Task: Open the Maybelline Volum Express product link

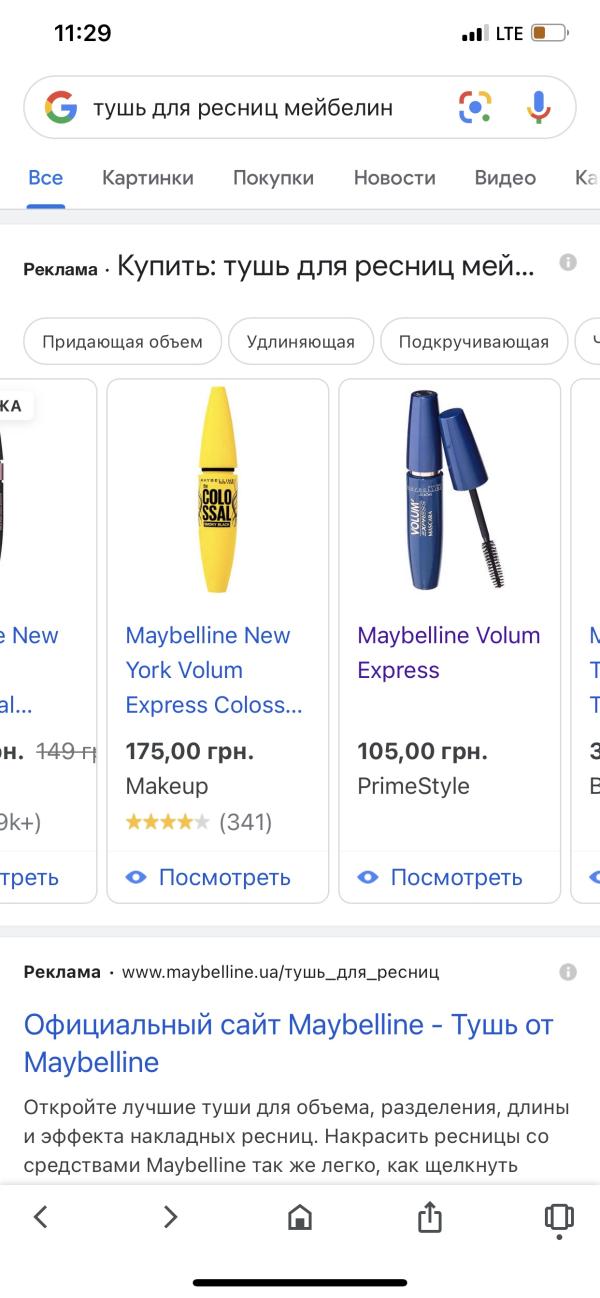Action: click(x=449, y=652)
